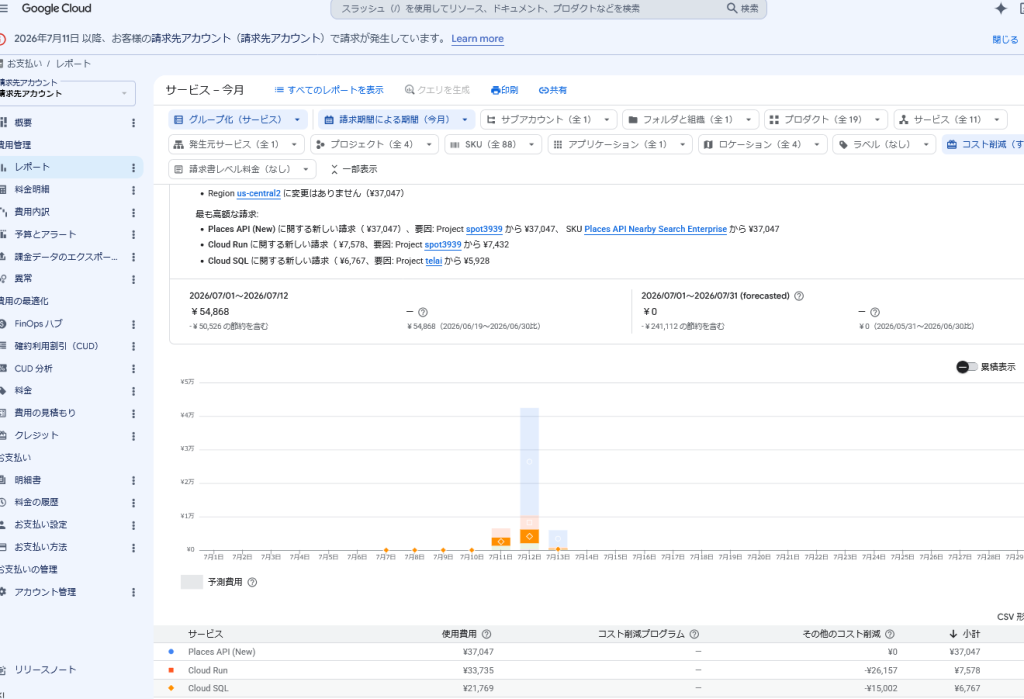Image resolution: width=1024 pixels, height=699 pixels.
Task: Expand SKU (全 88) filter
Action: click(x=493, y=144)
